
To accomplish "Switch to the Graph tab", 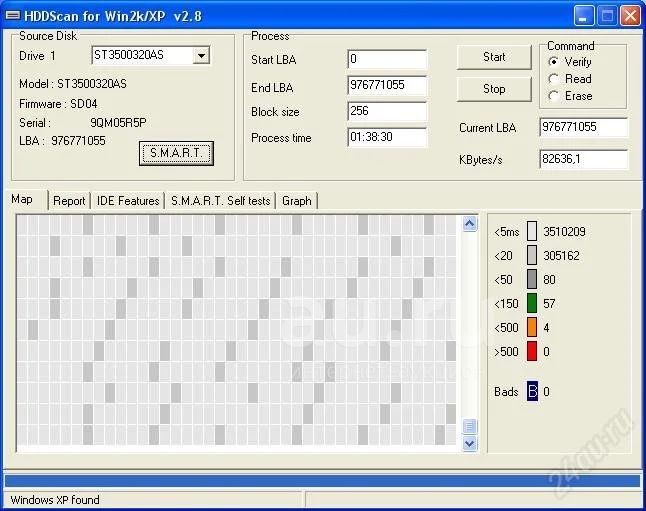I will [x=297, y=201].
